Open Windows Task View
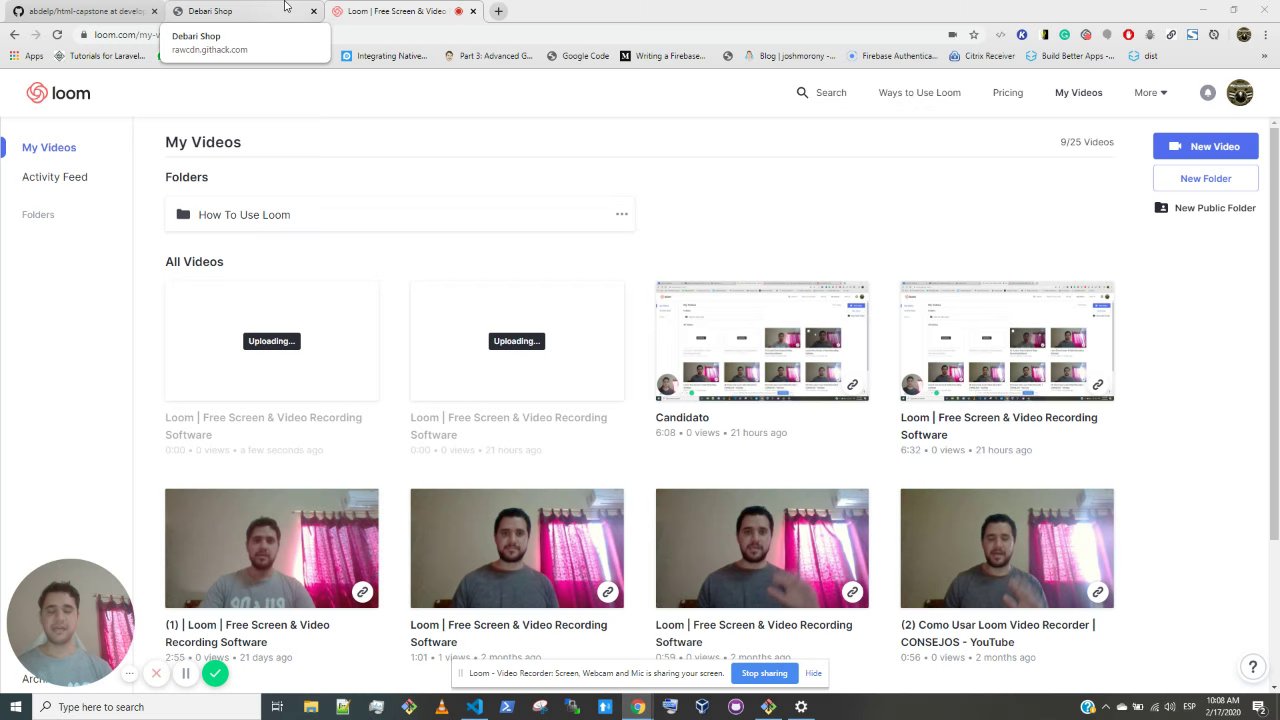The width and height of the screenshot is (1280, 720). [277, 707]
